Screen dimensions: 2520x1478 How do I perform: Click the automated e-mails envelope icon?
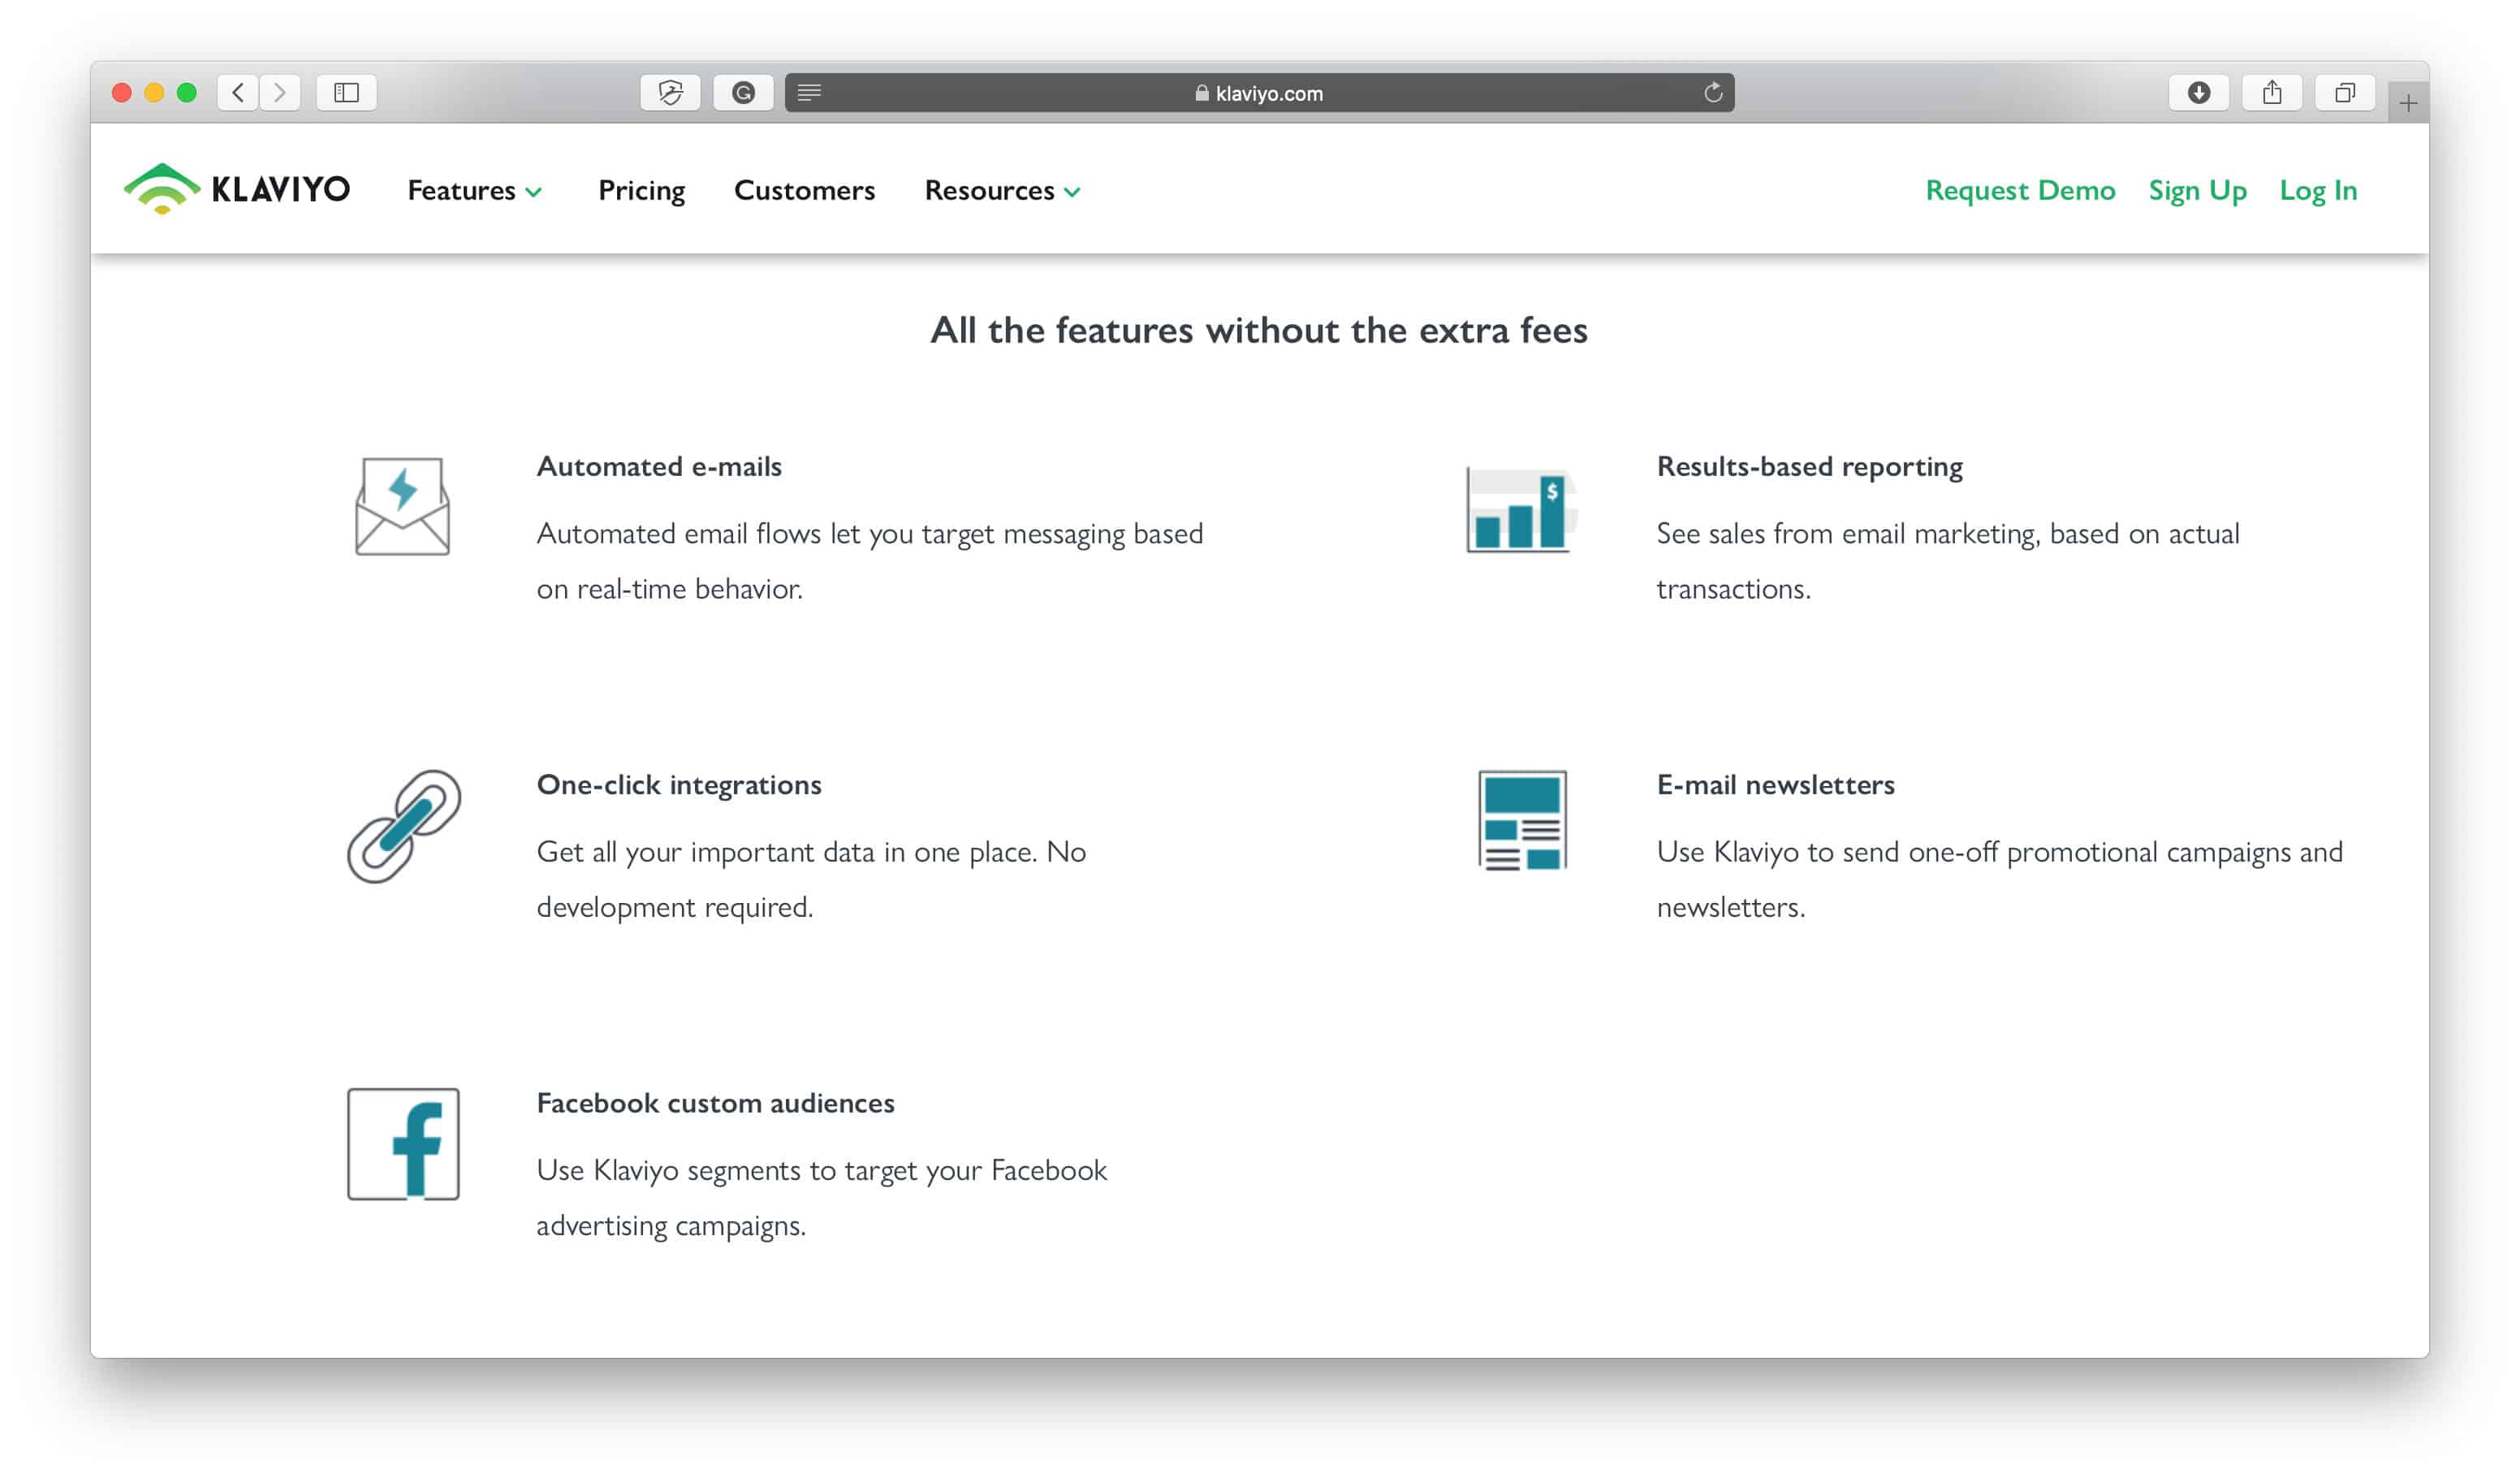coord(402,506)
